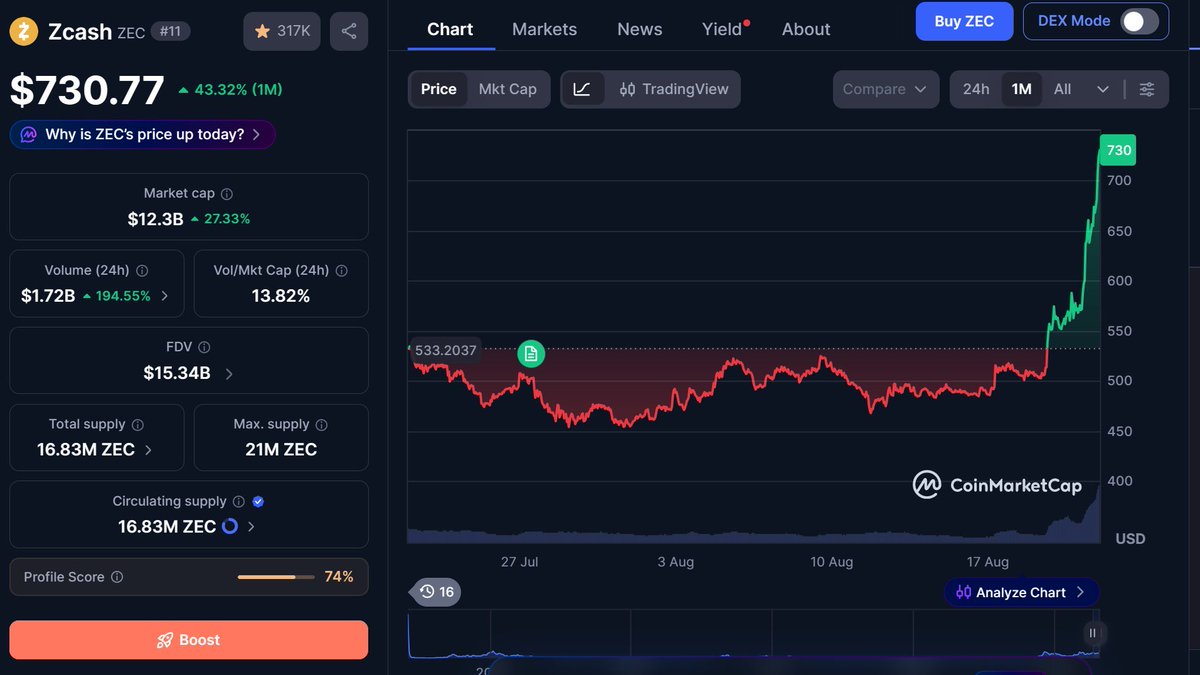Expand Volume (24h) details chevron

[165, 296]
